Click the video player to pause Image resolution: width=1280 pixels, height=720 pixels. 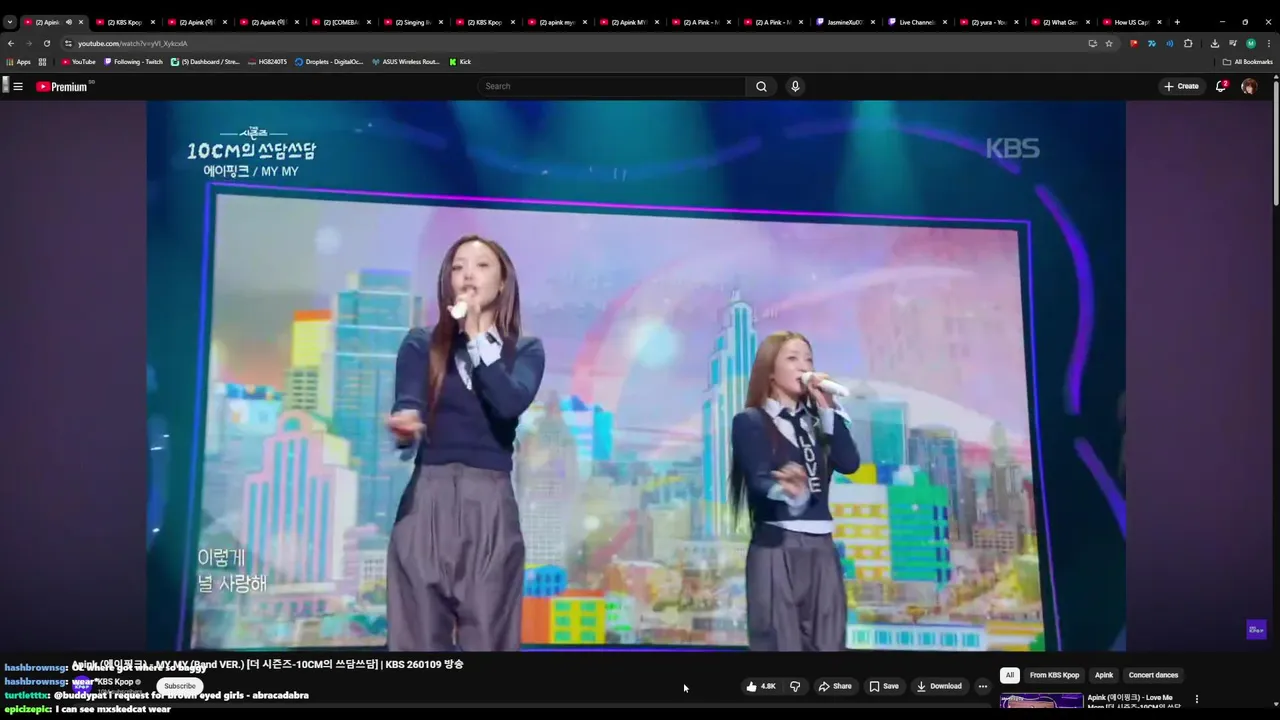636,375
